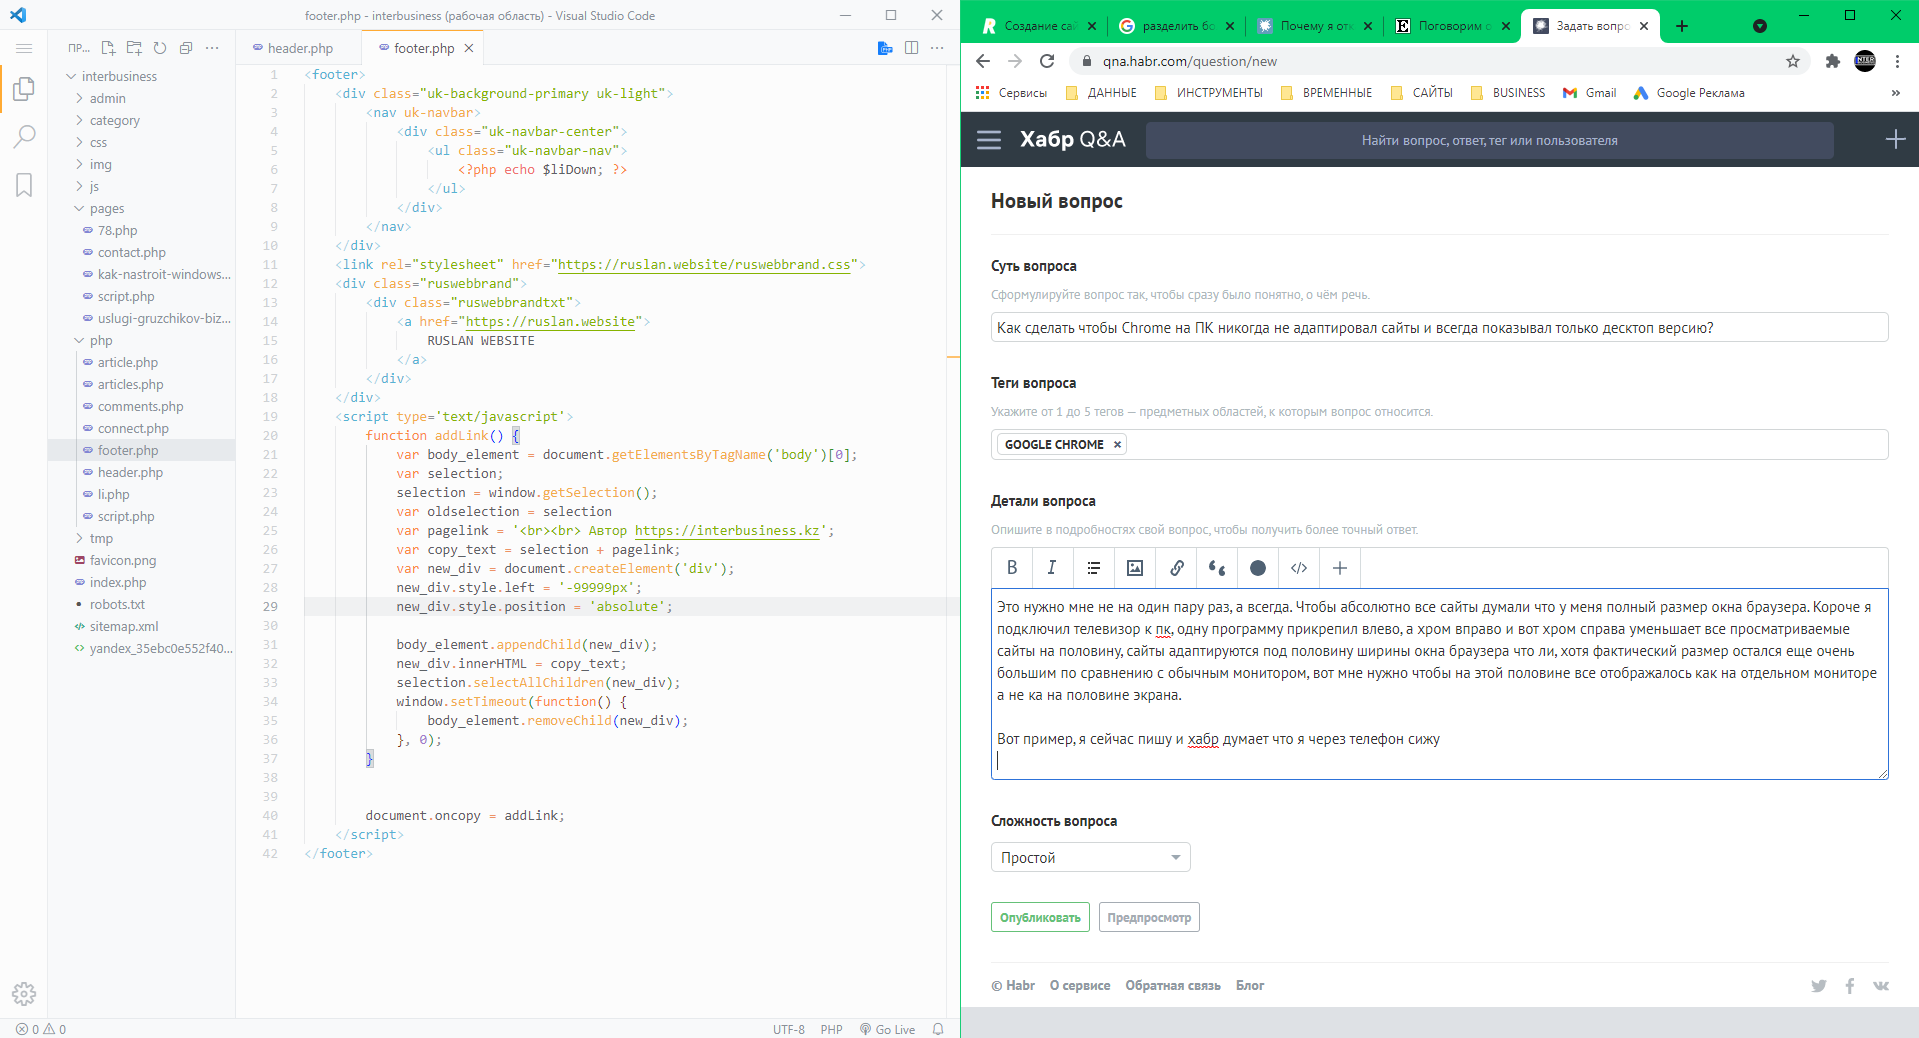Click the plus icon in Хабр header

1895,140
